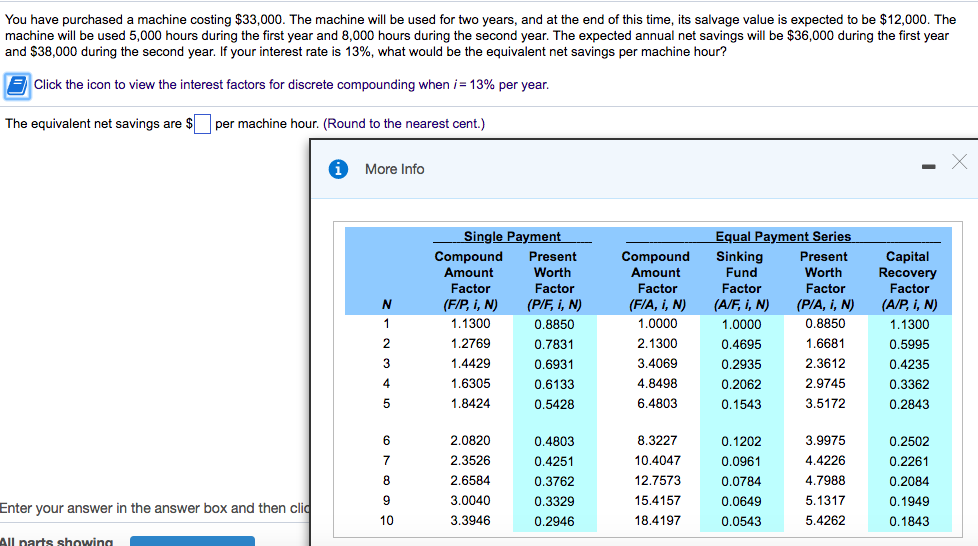Image resolution: width=978 pixels, height=546 pixels.
Task: Click value 0.6133 in row 4
Action: tap(554, 384)
